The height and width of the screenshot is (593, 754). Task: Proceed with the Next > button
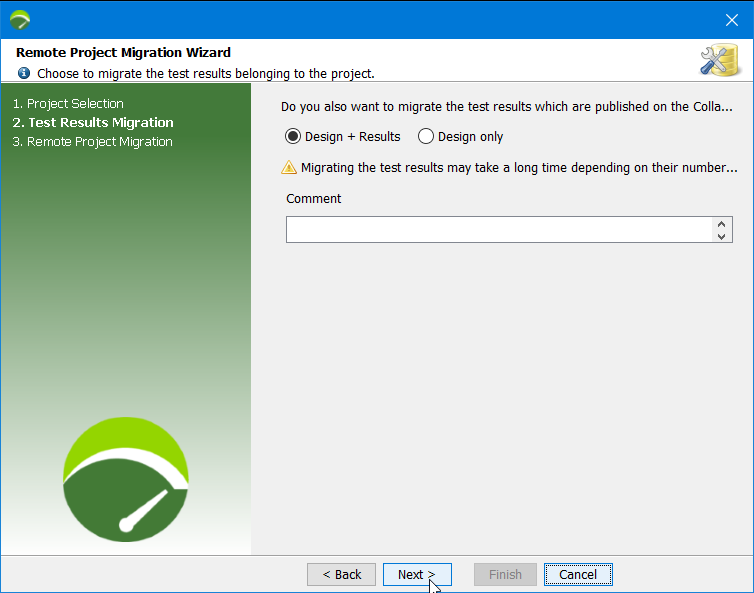[x=417, y=574]
